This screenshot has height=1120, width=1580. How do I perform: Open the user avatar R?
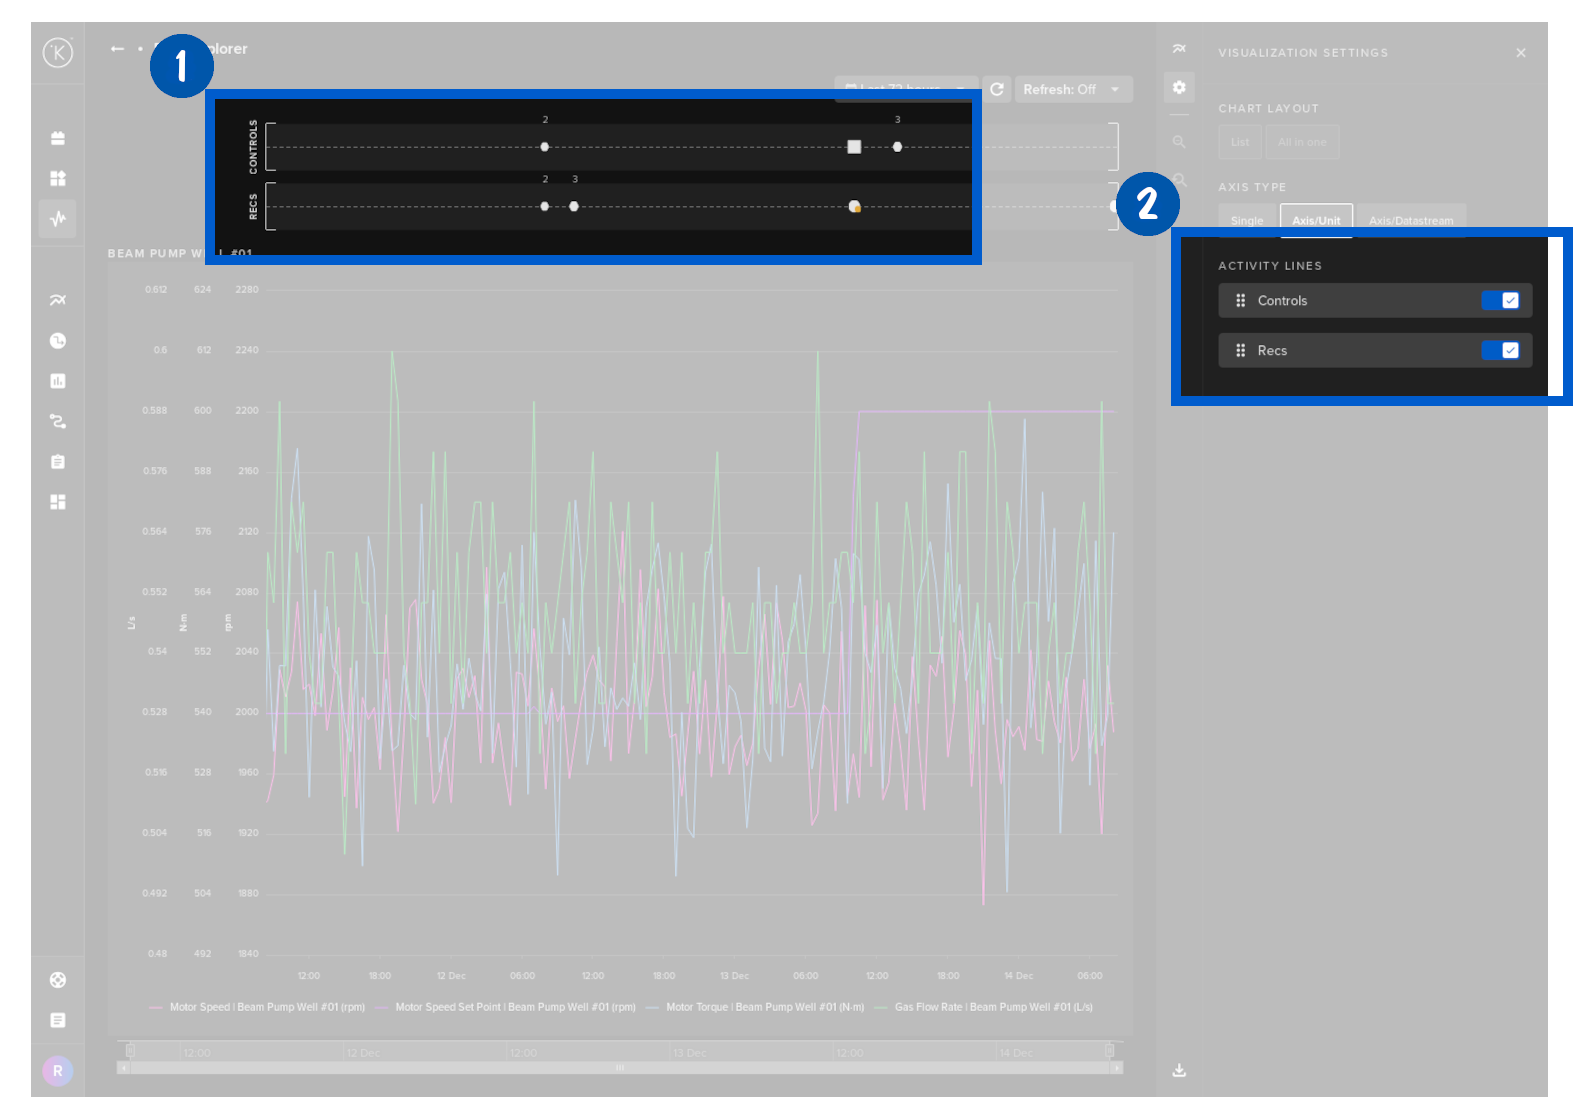(x=58, y=1071)
